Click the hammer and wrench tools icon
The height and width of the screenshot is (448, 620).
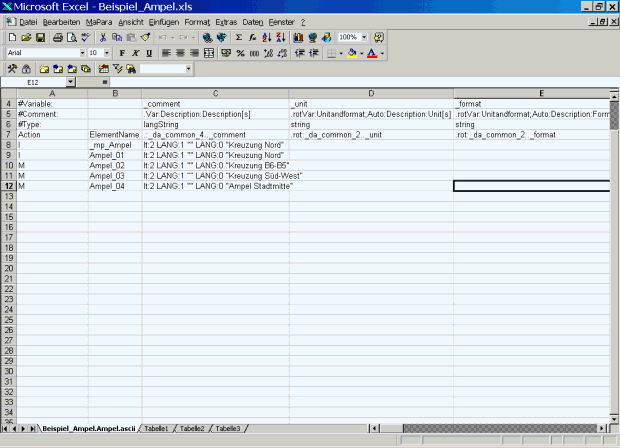pos(12,69)
